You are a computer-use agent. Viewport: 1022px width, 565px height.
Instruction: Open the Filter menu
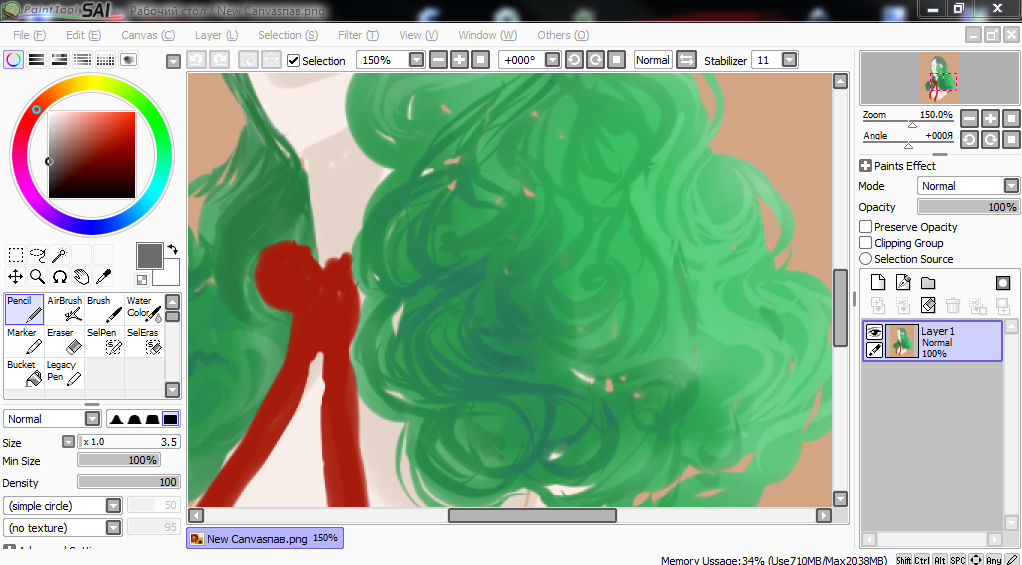358,35
